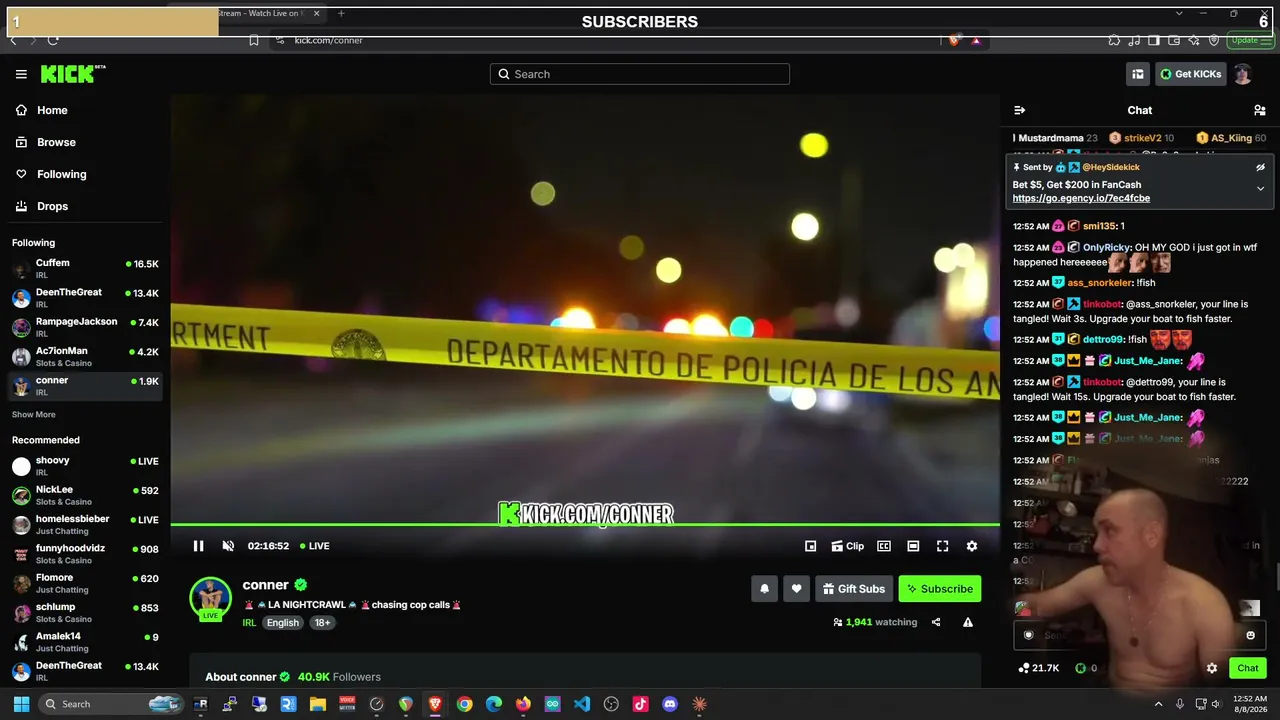Screen dimensions: 1280x720
Task: Open Browse in the sidebar
Action: coord(83,142)
